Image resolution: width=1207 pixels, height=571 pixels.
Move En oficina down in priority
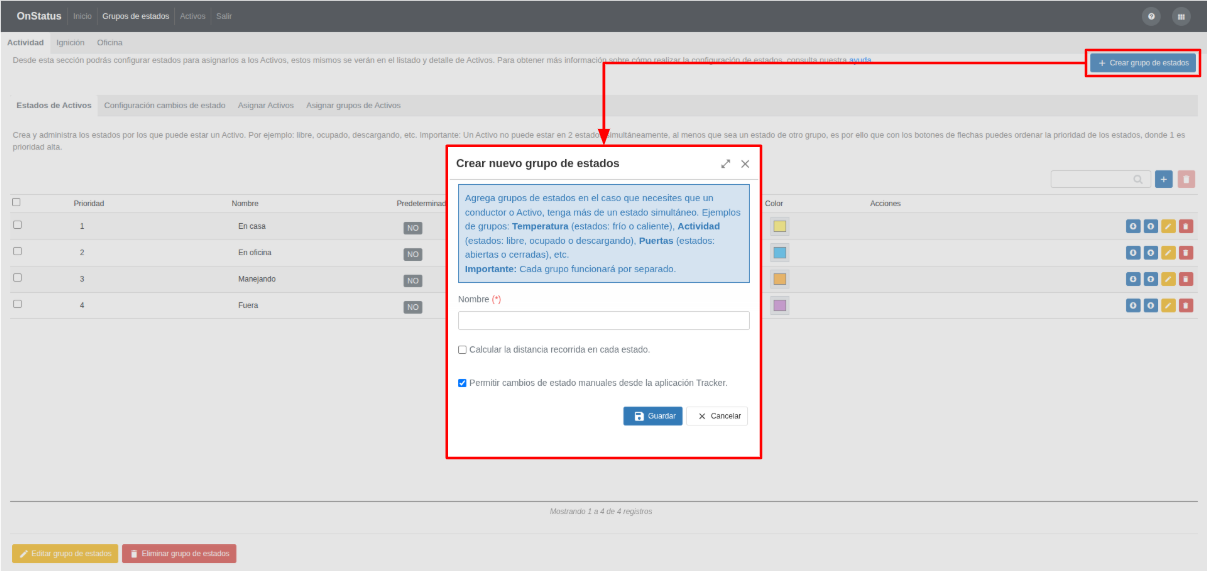click(x=1133, y=252)
